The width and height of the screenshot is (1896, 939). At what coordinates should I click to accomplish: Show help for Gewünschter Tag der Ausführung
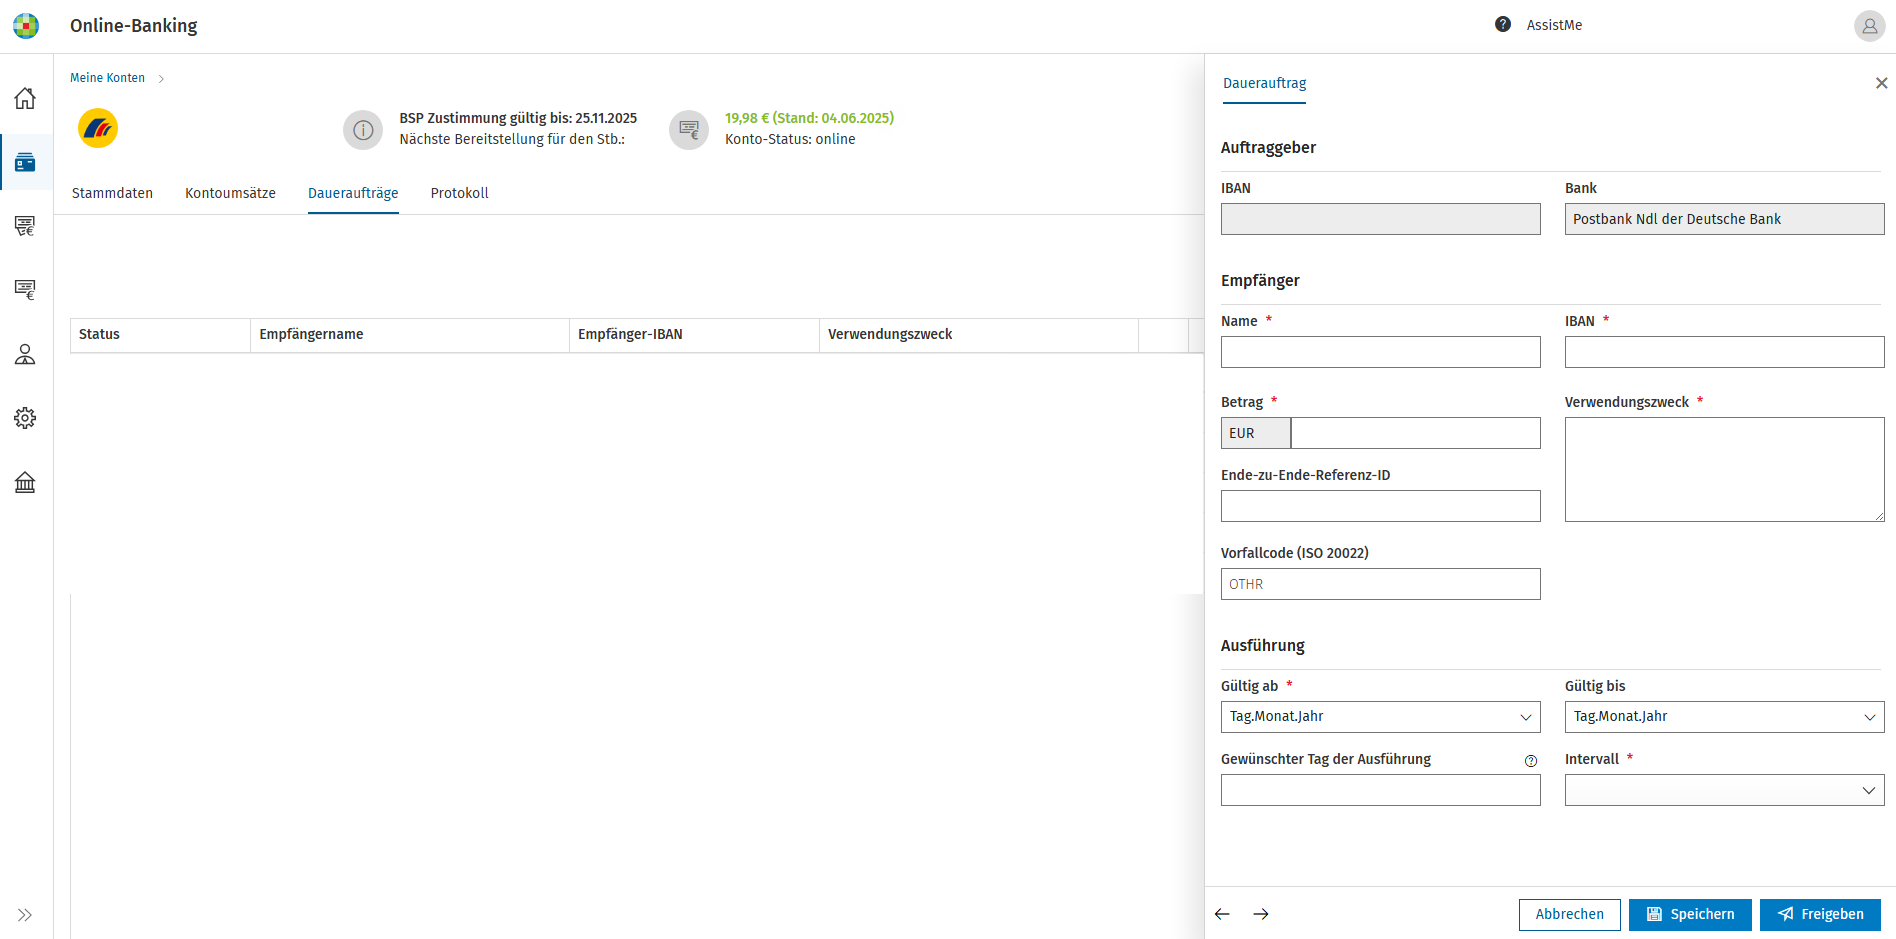coord(1531,761)
